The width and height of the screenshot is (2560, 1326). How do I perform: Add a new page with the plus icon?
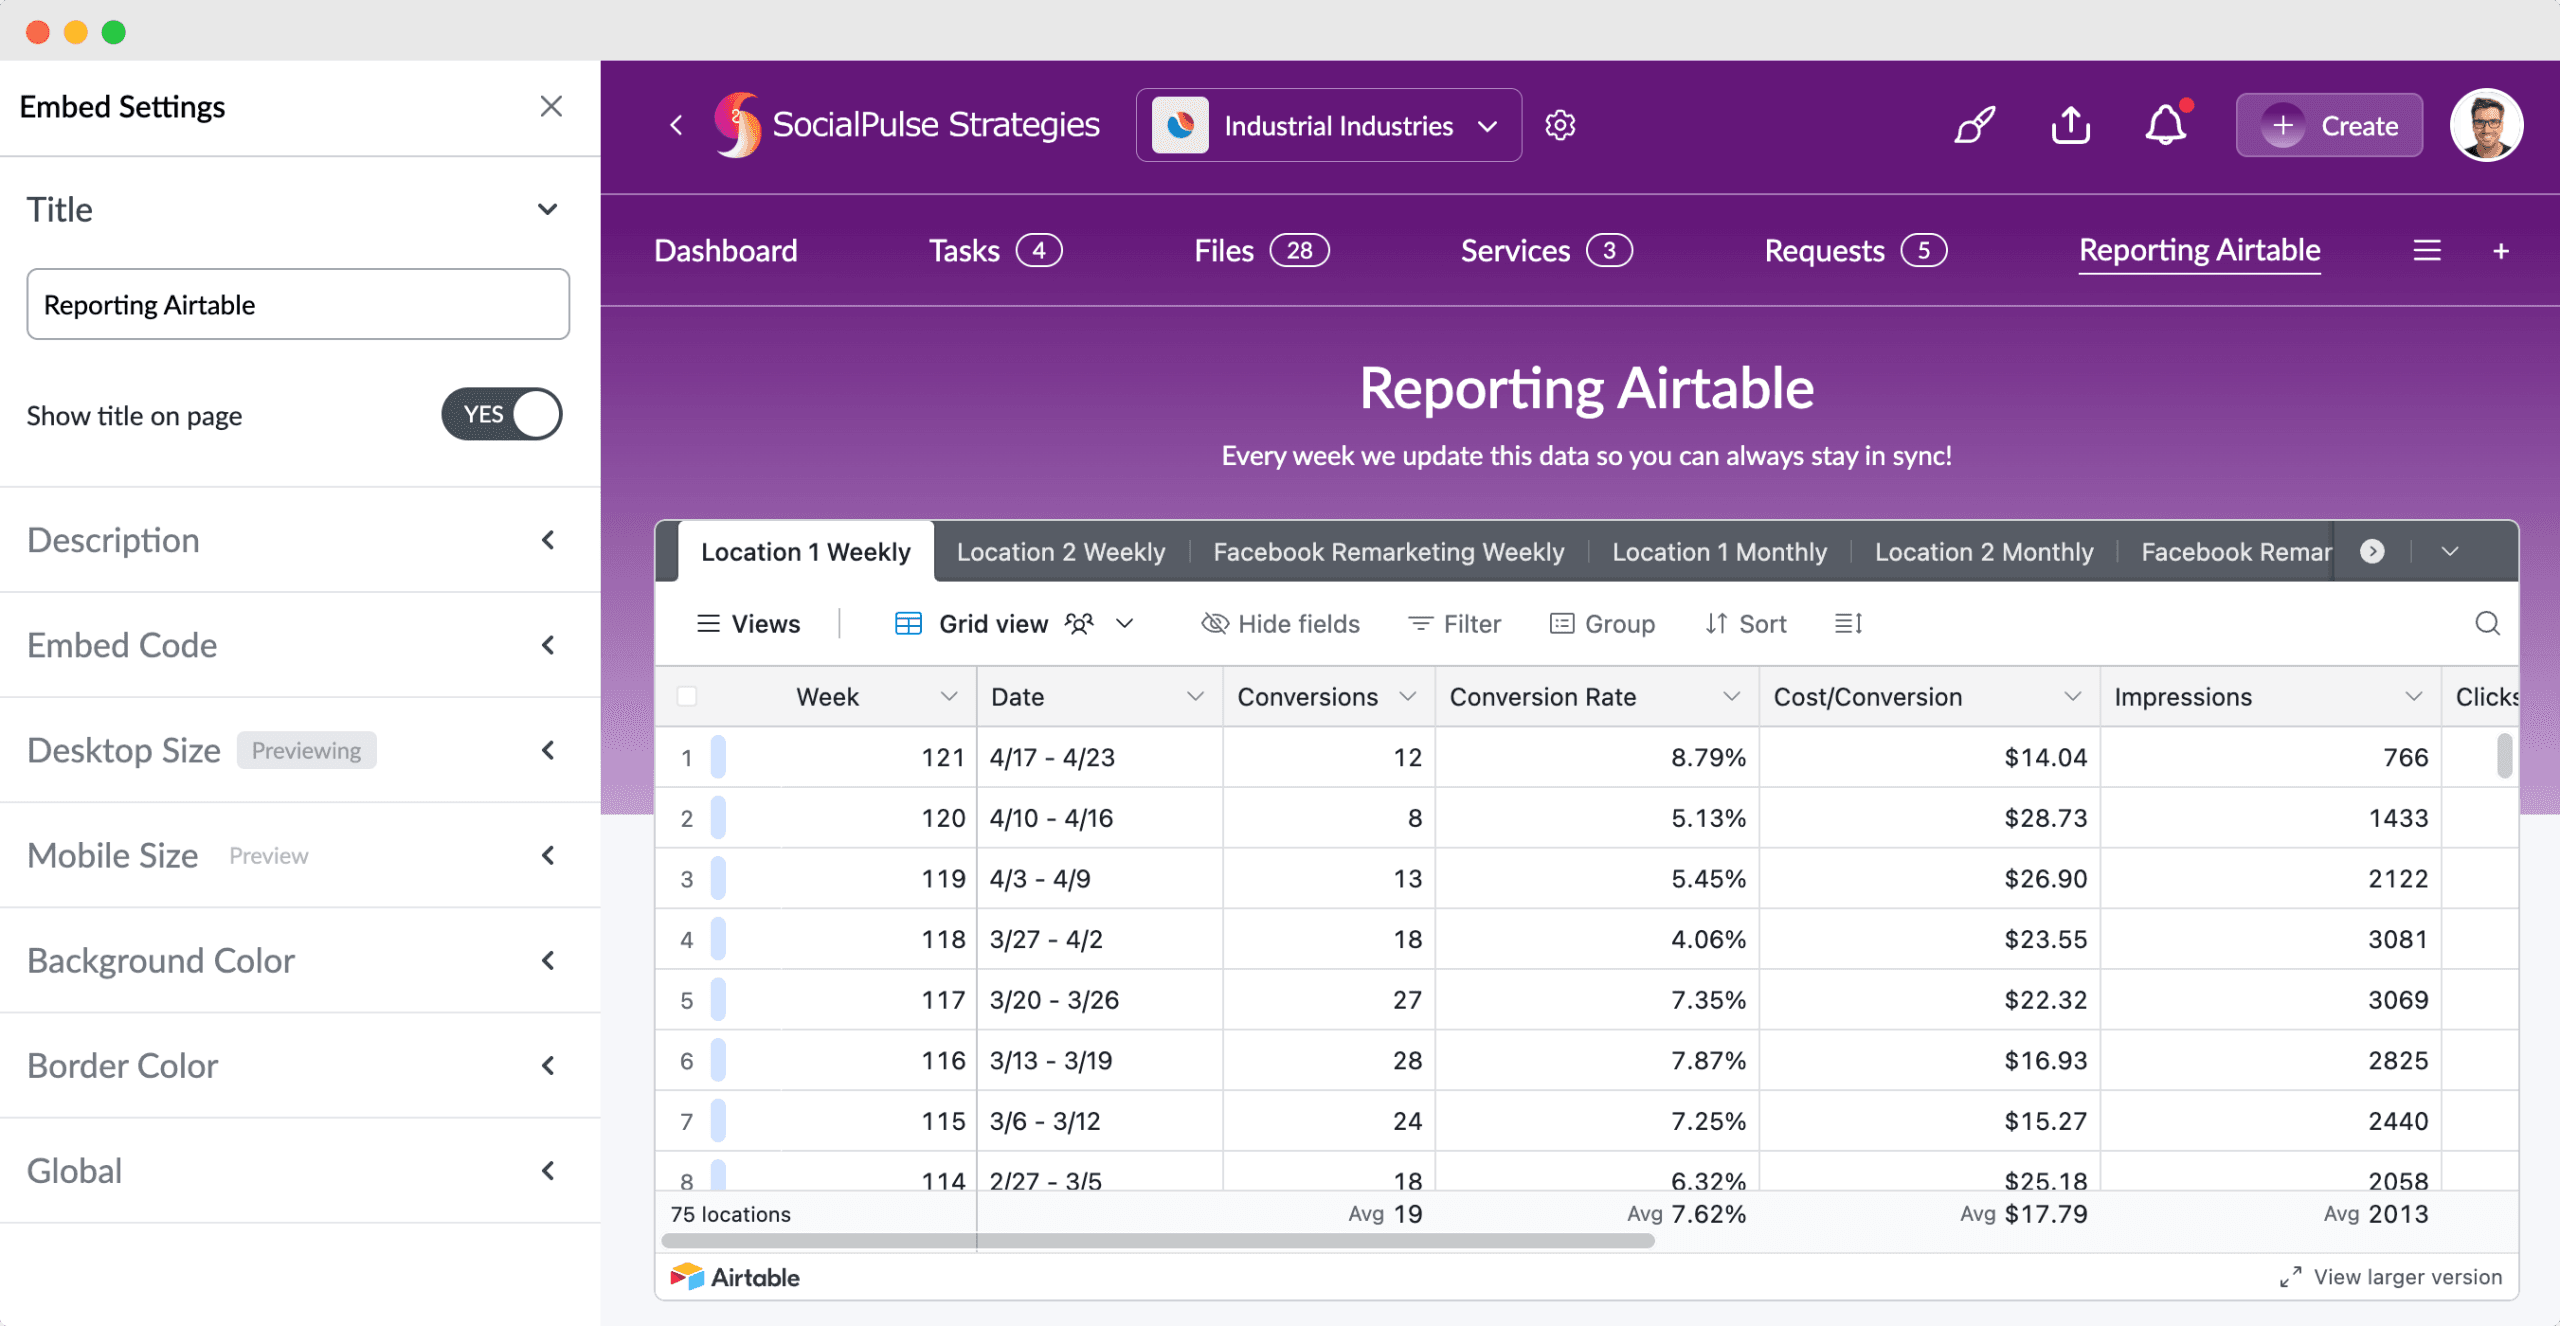[2501, 250]
